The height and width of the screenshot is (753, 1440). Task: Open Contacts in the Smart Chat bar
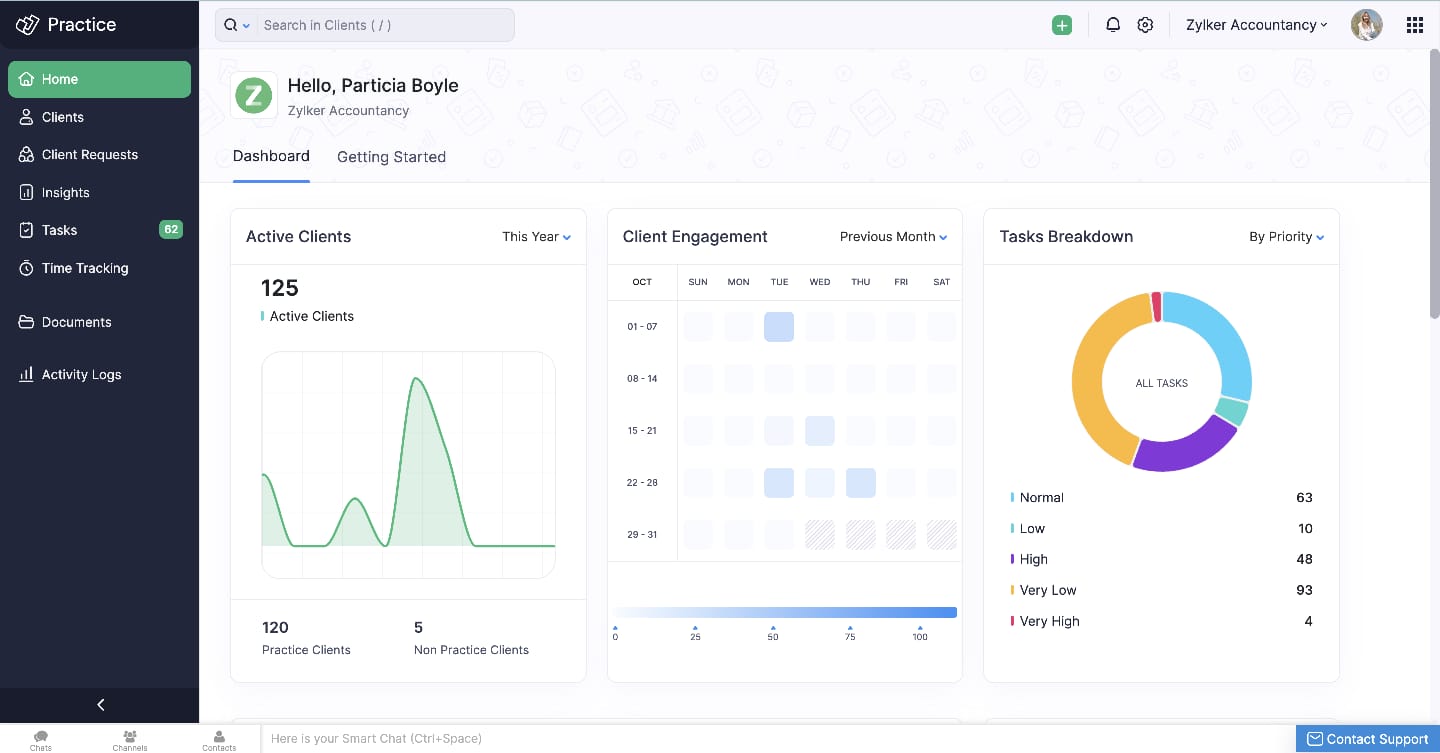218,738
